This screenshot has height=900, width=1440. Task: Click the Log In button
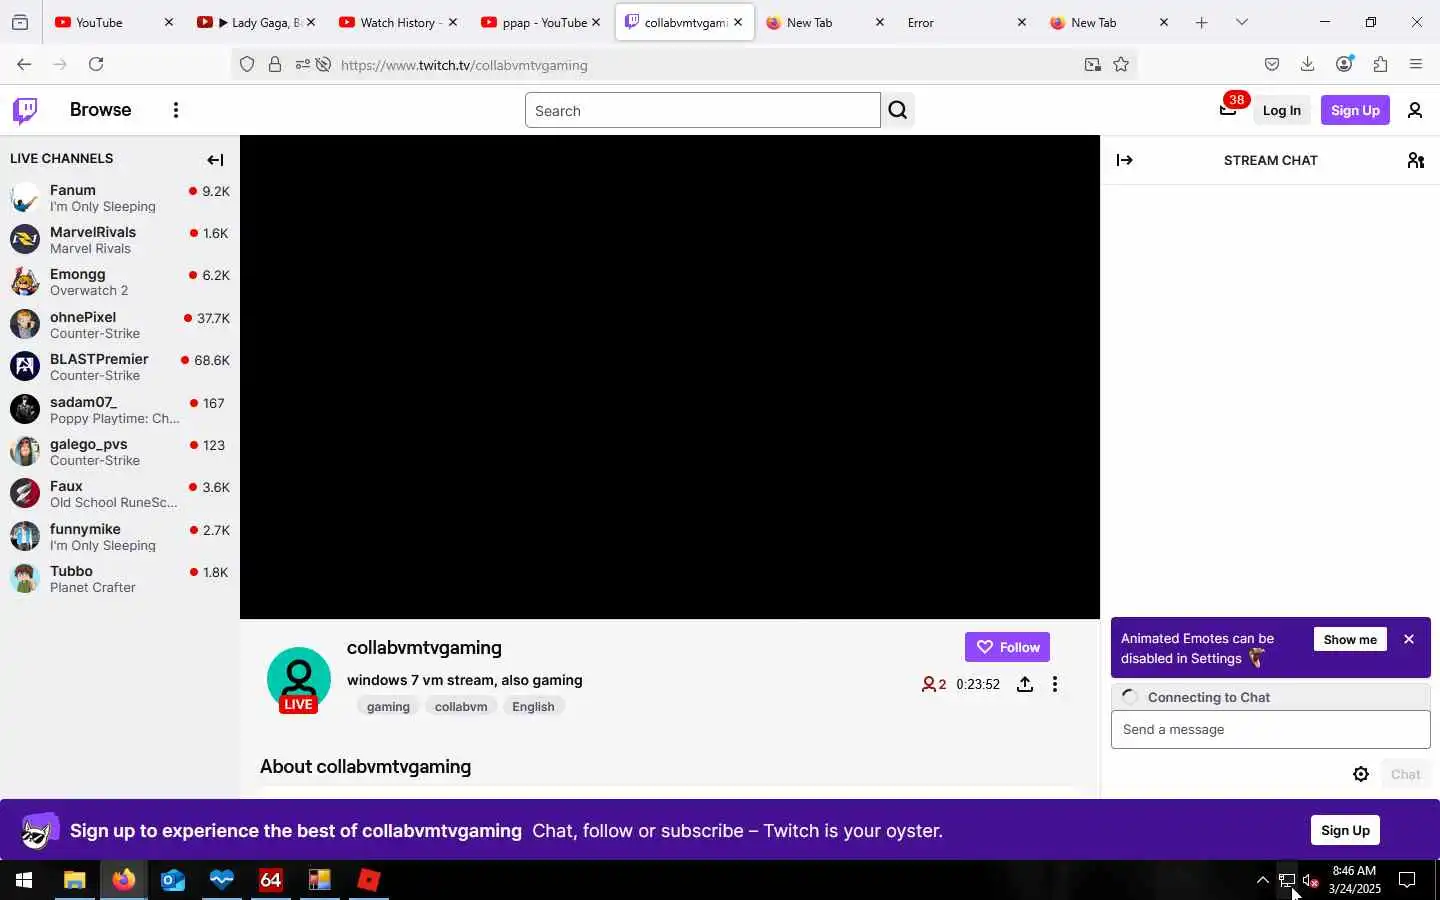tap(1281, 110)
